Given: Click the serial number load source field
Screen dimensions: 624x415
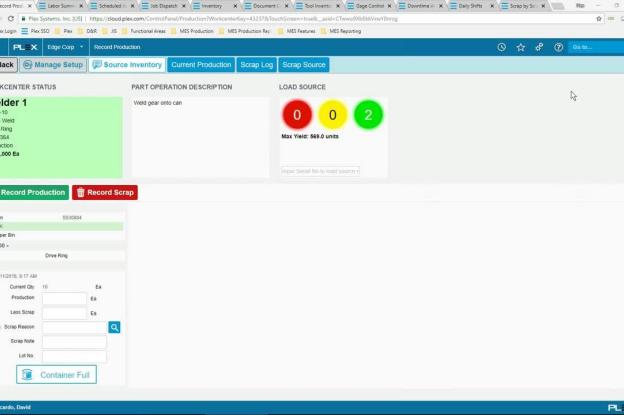Looking at the screenshot, I should 320,171.
